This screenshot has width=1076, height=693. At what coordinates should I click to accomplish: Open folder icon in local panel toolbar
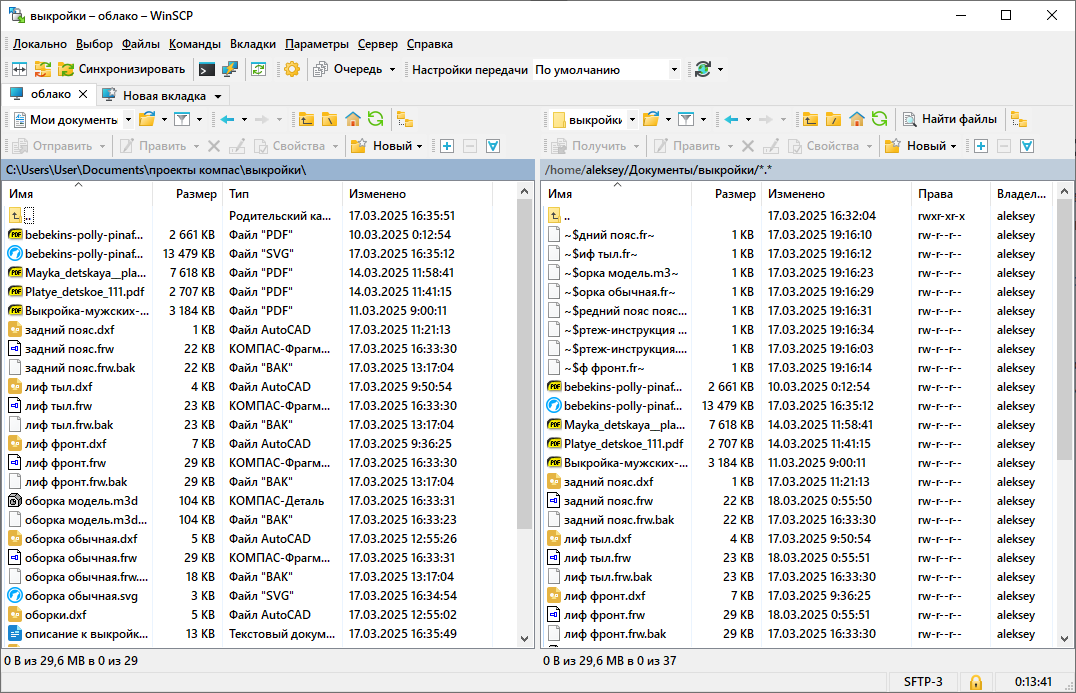pos(147,119)
